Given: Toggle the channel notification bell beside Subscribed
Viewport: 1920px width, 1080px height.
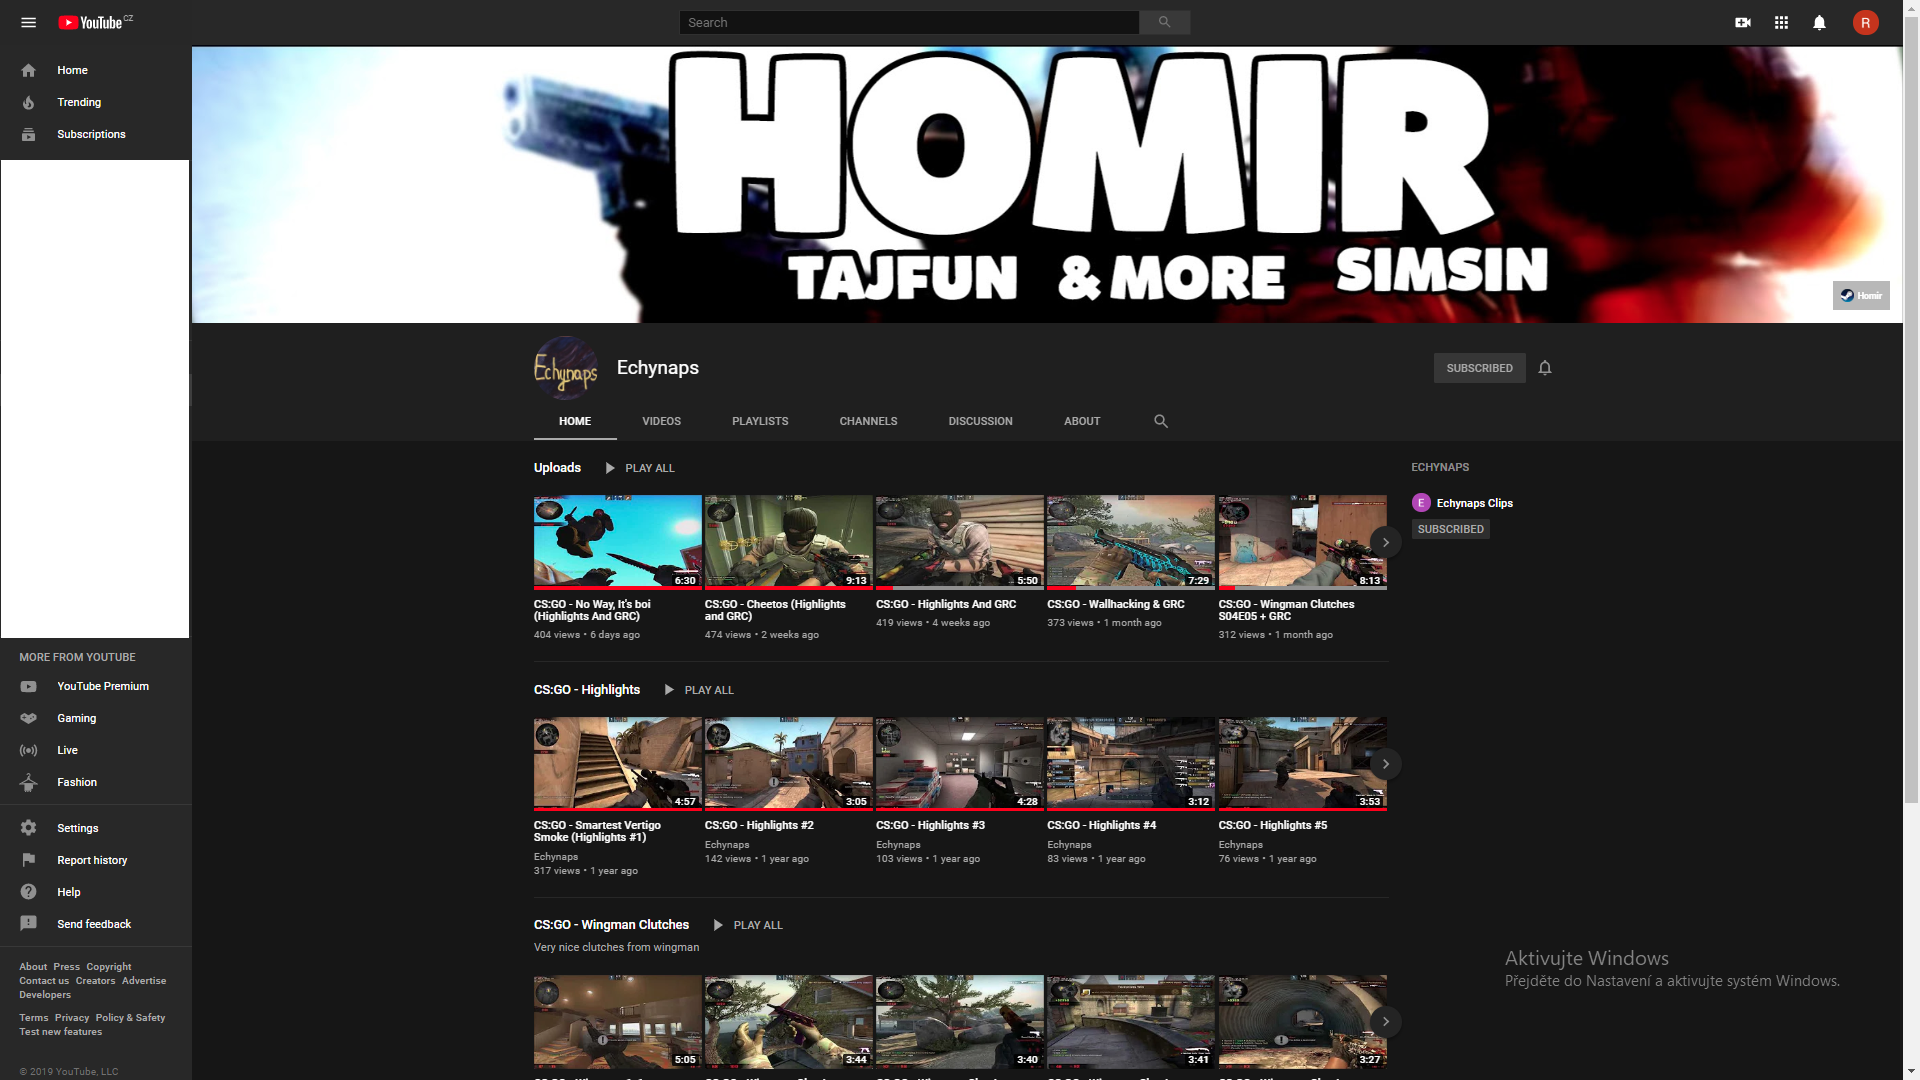Looking at the screenshot, I should pyautogui.click(x=1545, y=368).
